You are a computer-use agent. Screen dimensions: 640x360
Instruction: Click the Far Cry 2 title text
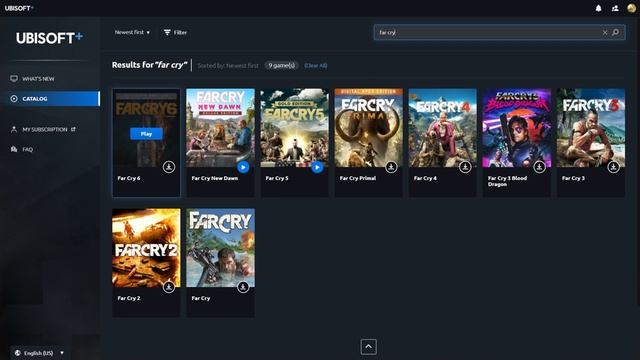[x=129, y=298]
